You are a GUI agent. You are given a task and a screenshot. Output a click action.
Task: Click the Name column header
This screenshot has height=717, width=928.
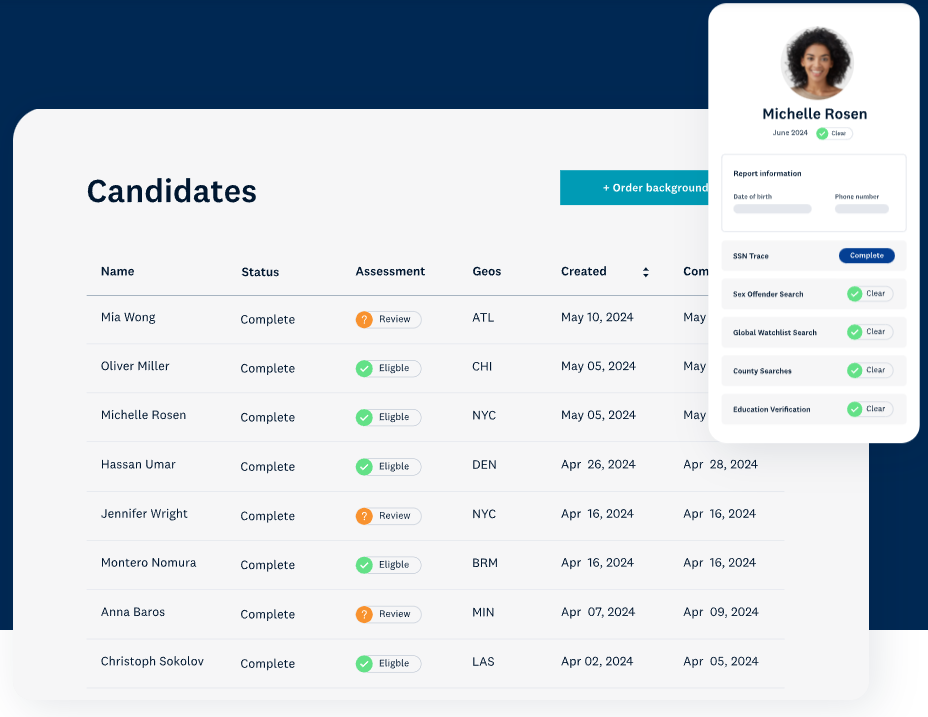pos(117,271)
